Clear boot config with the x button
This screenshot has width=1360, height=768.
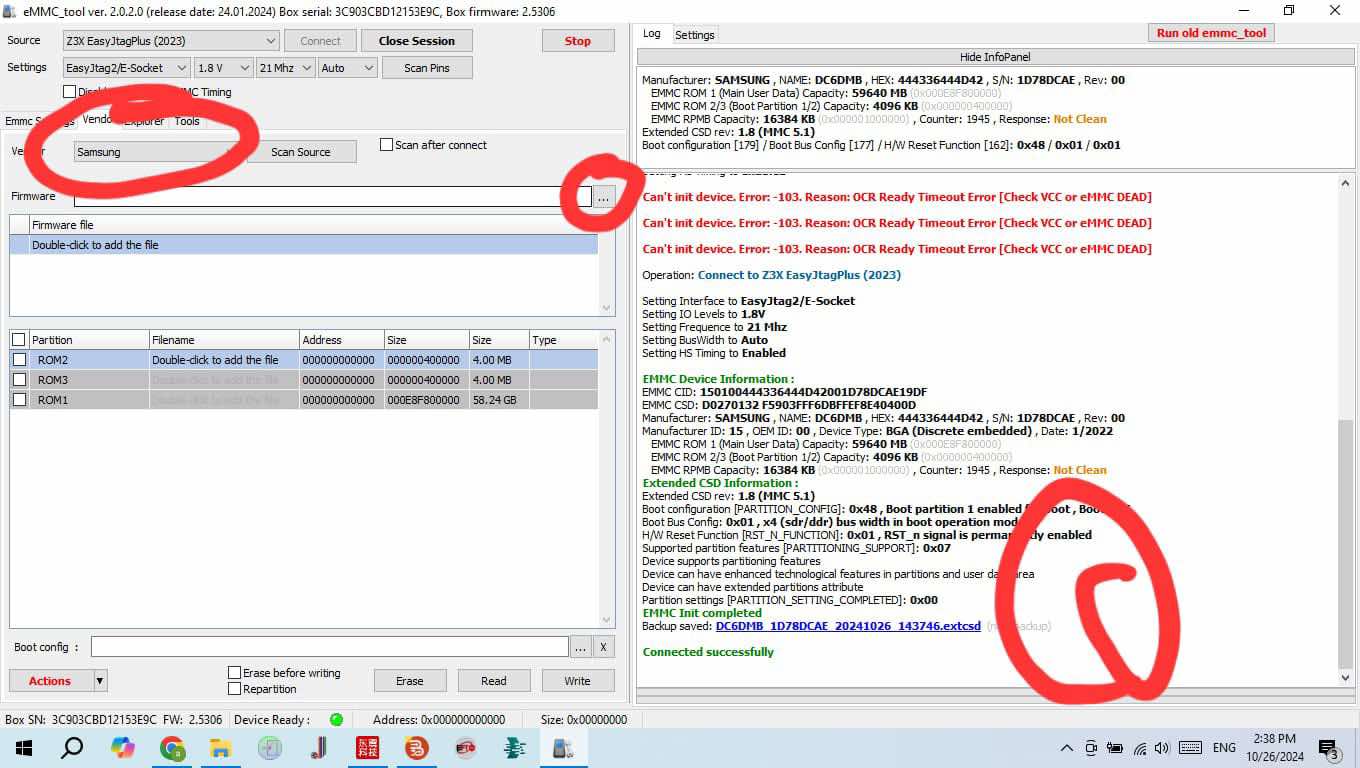(x=604, y=647)
